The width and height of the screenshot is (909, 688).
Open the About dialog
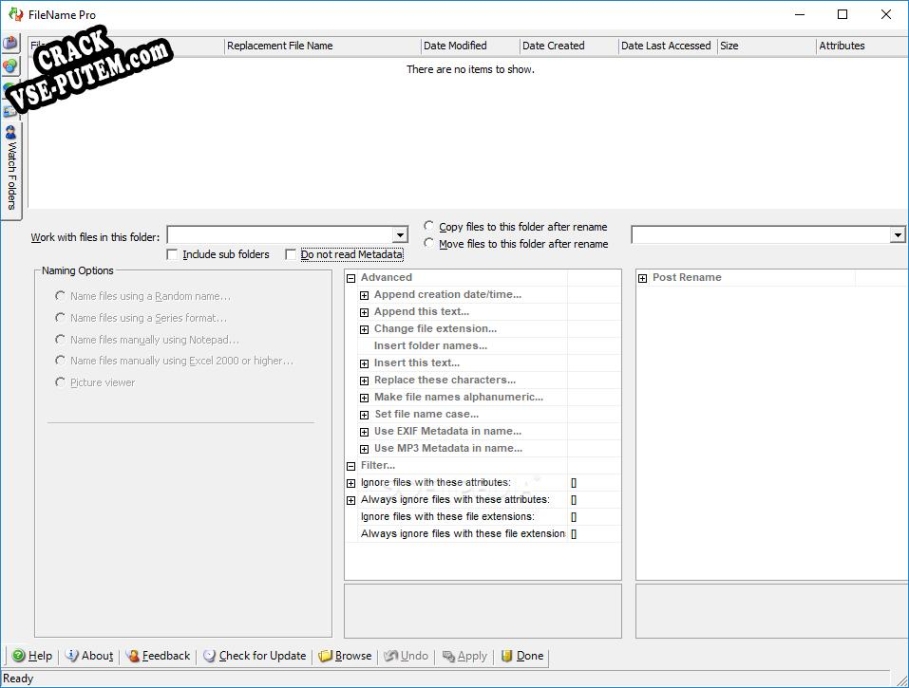pos(89,656)
